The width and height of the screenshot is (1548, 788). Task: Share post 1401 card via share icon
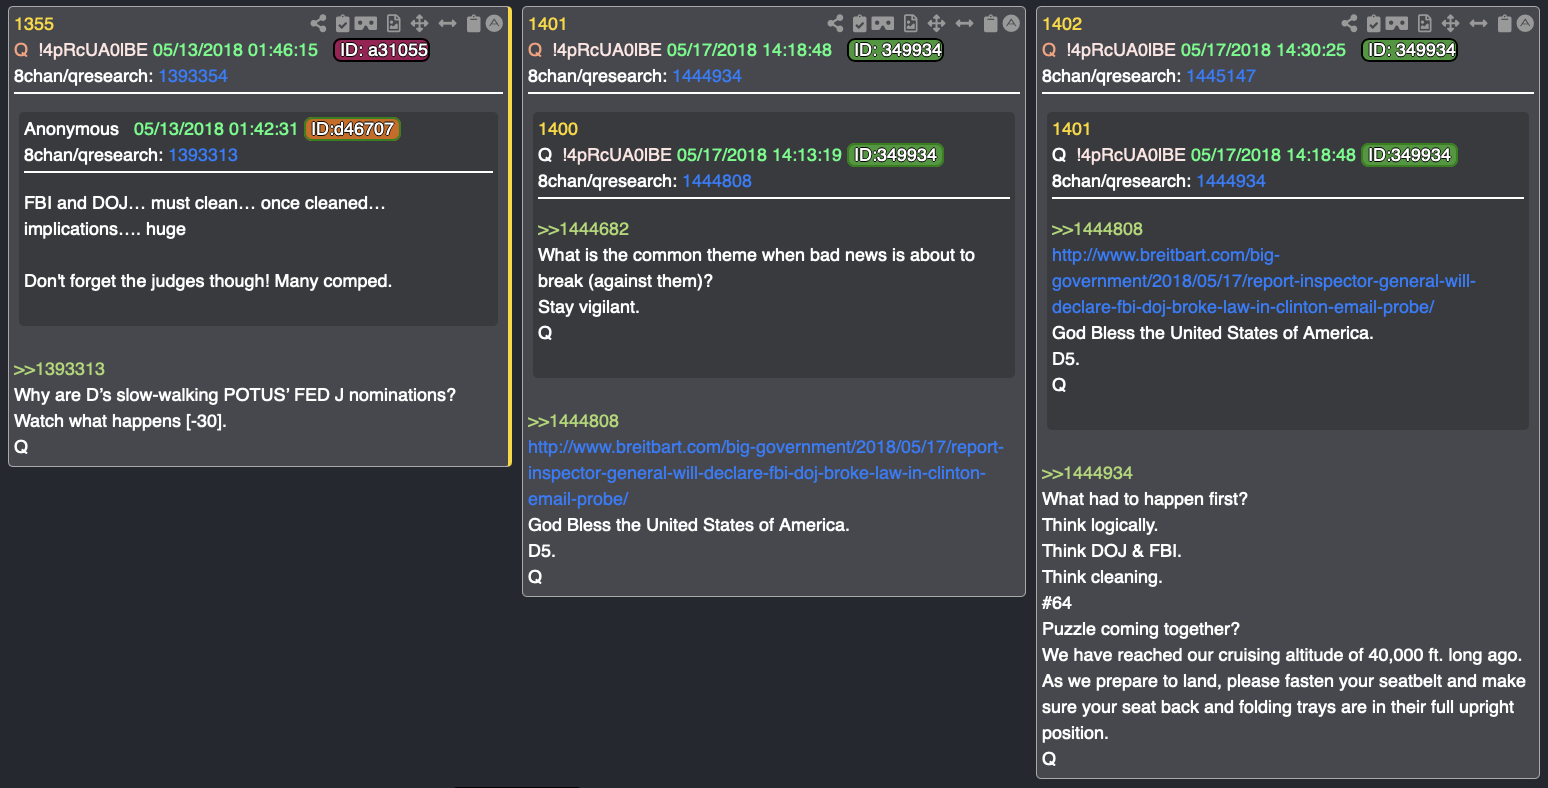(835, 23)
